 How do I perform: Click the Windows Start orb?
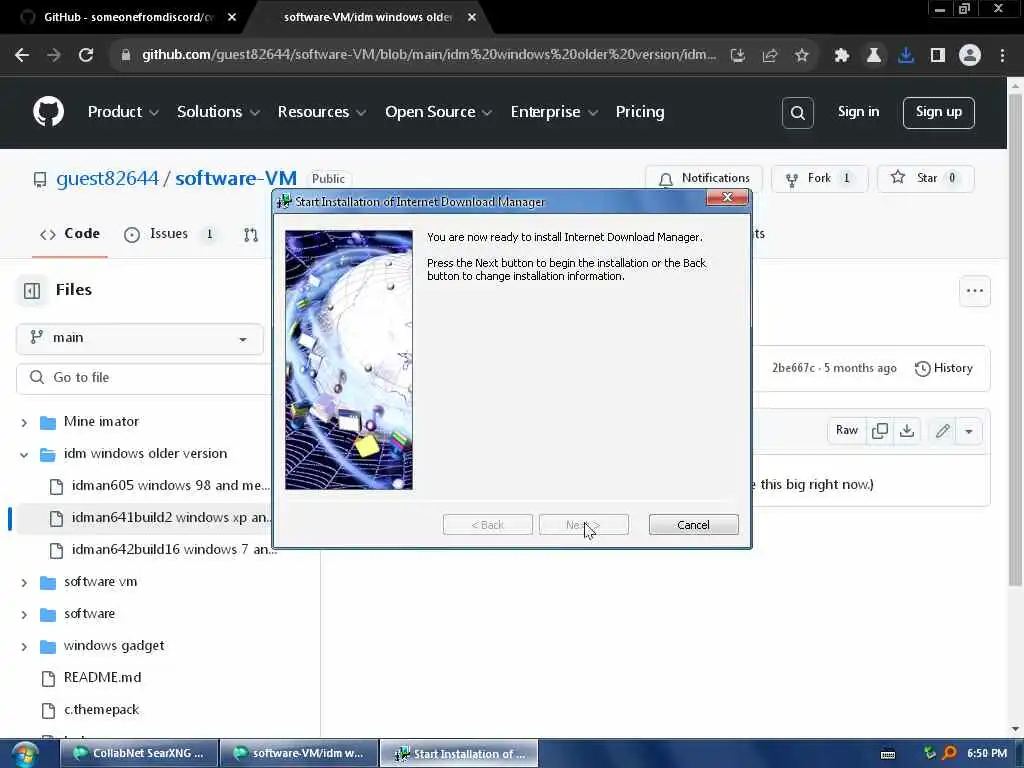click(x=24, y=754)
